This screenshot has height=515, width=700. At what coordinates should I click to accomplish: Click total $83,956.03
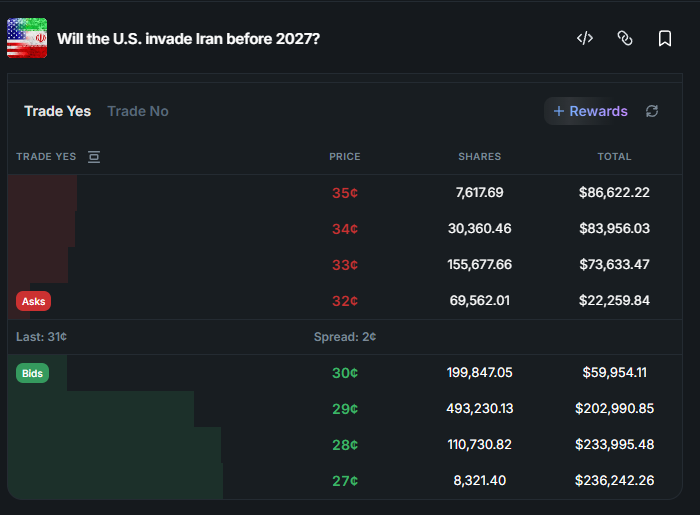pyautogui.click(x=614, y=228)
